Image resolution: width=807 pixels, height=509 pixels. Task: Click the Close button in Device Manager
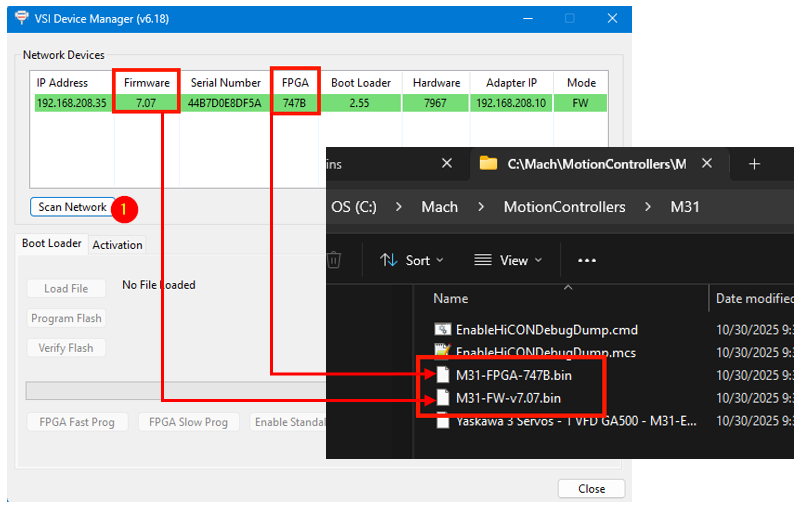tap(591, 489)
